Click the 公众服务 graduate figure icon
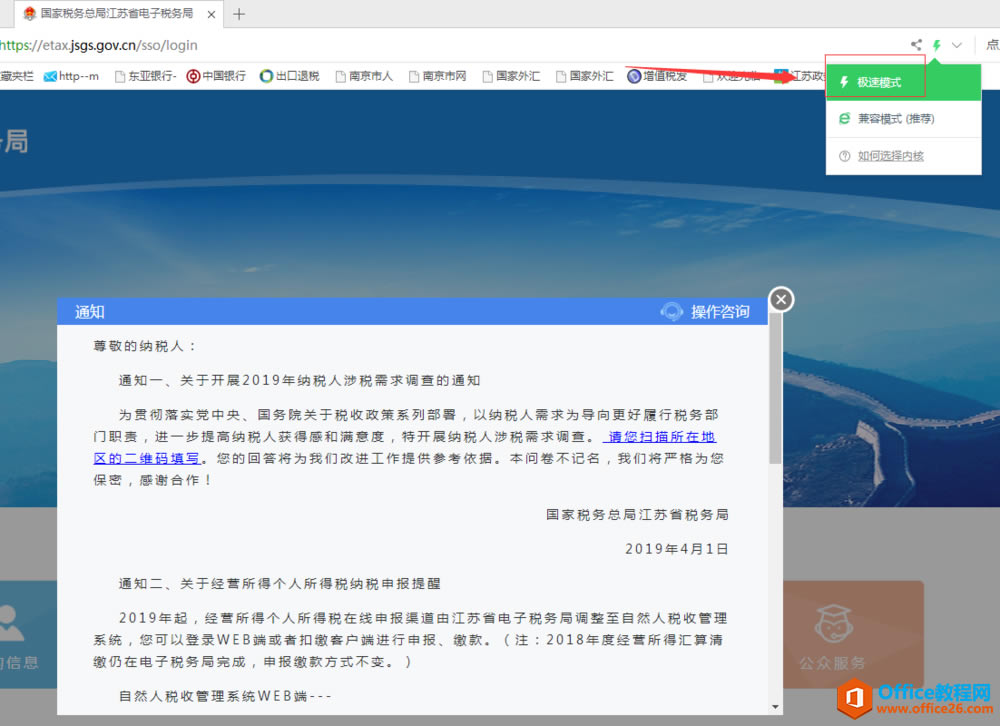 click(834, 623)
